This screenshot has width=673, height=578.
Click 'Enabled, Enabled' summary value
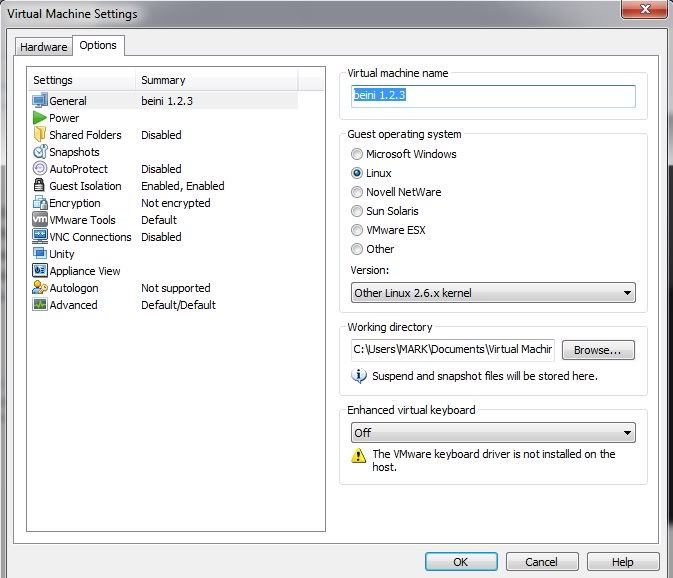183,186
